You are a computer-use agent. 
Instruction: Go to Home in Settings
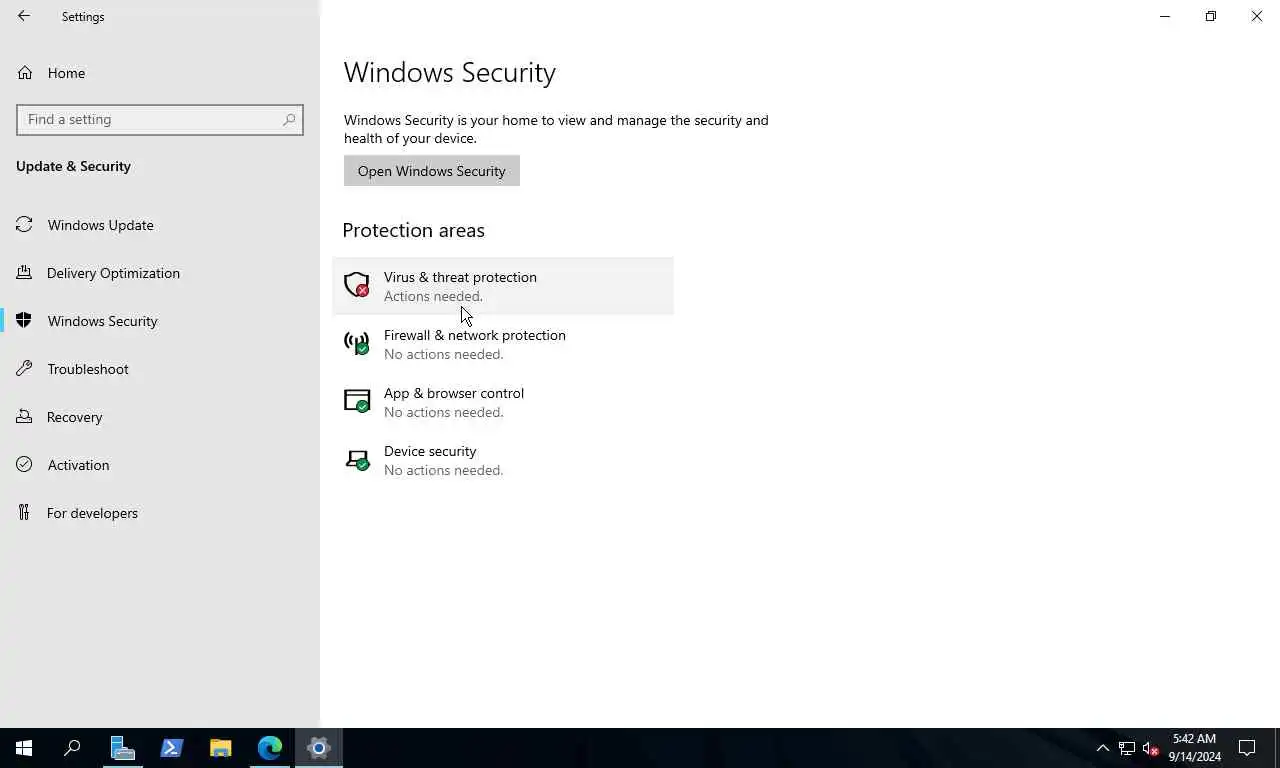(160, 73)
